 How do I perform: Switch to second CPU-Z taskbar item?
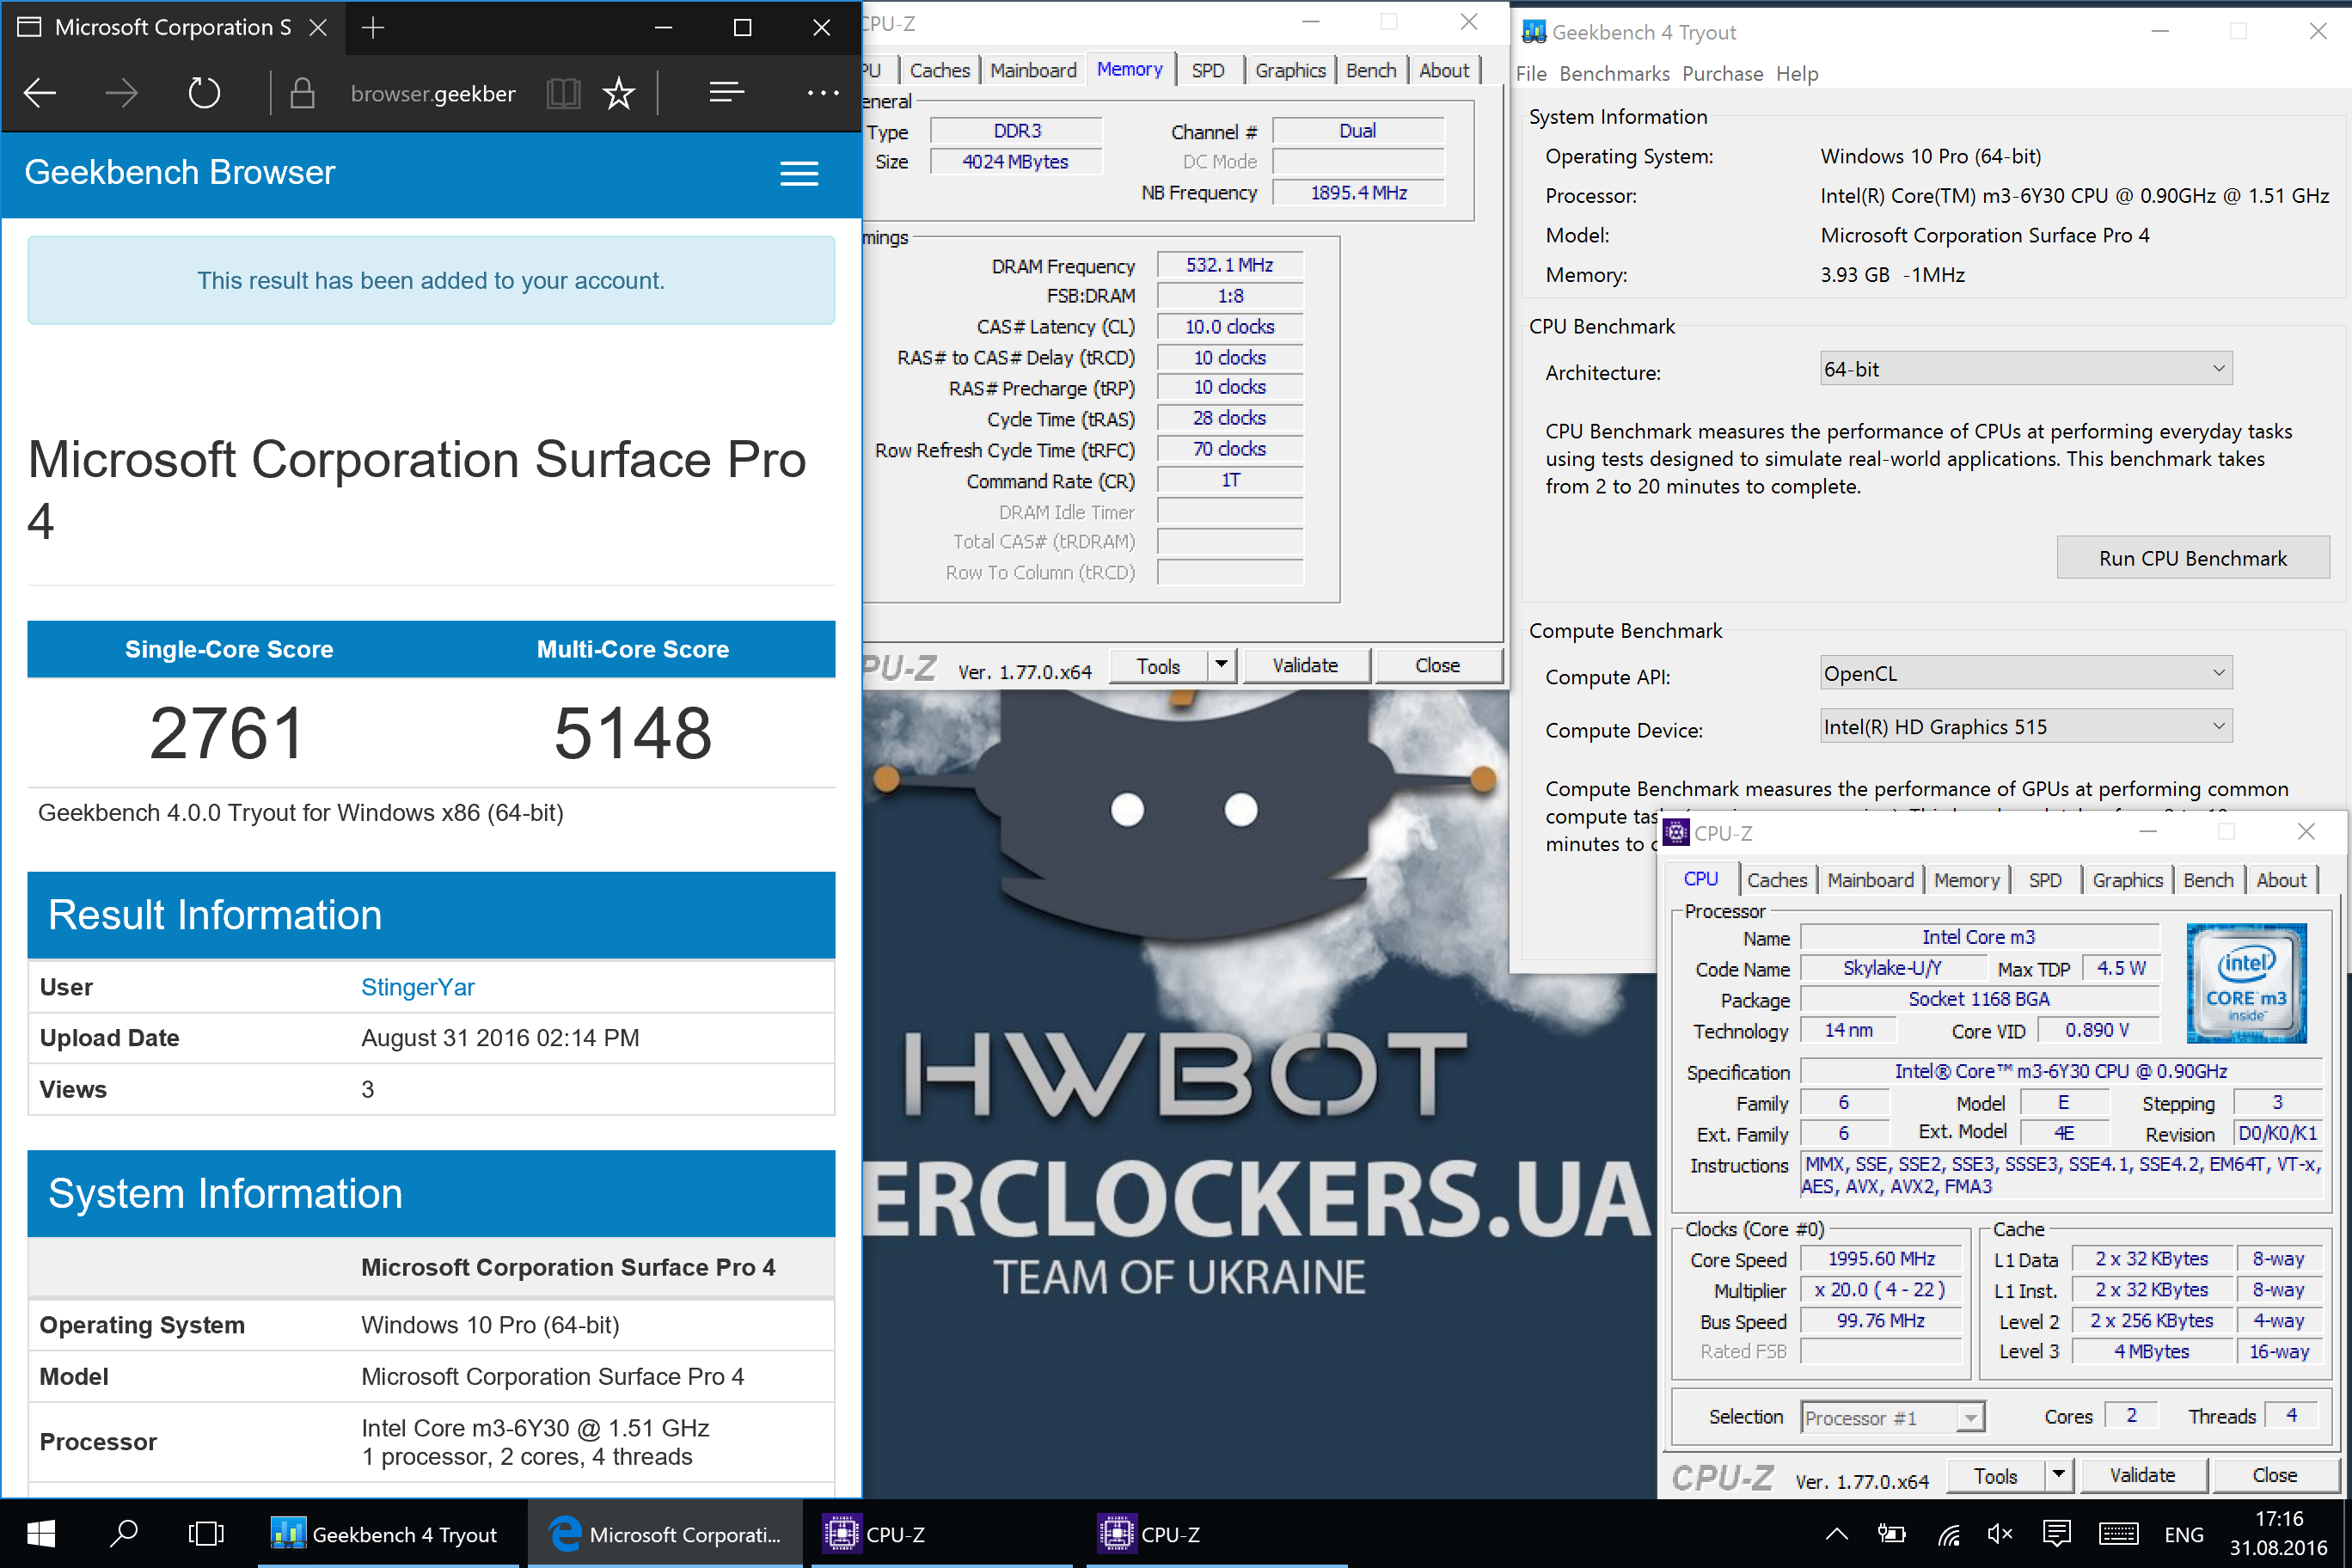(x=1216, y=1533)
